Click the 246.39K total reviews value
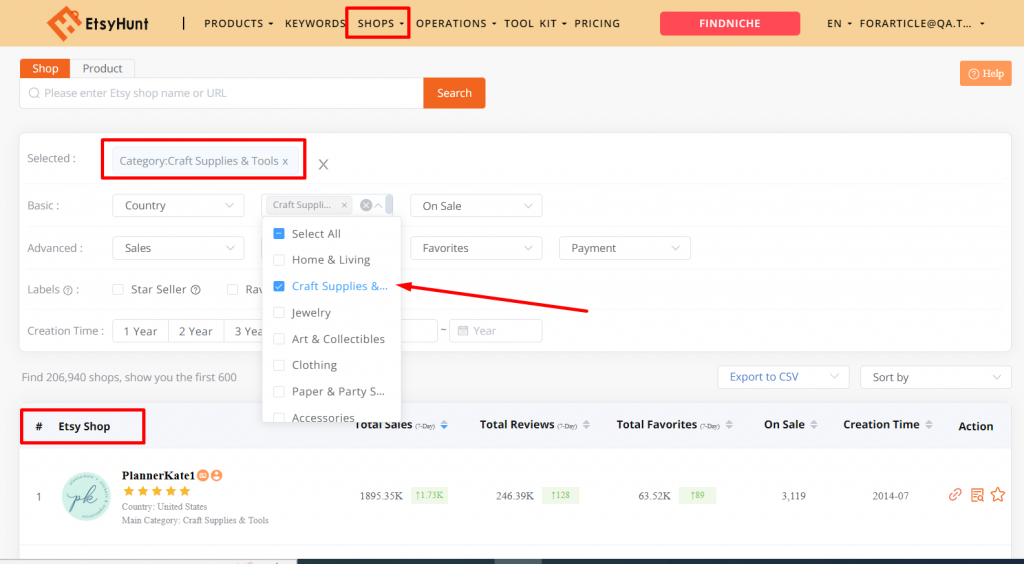Image resolution: width=1024 pixels, height=564 pixels. (515, 495)
